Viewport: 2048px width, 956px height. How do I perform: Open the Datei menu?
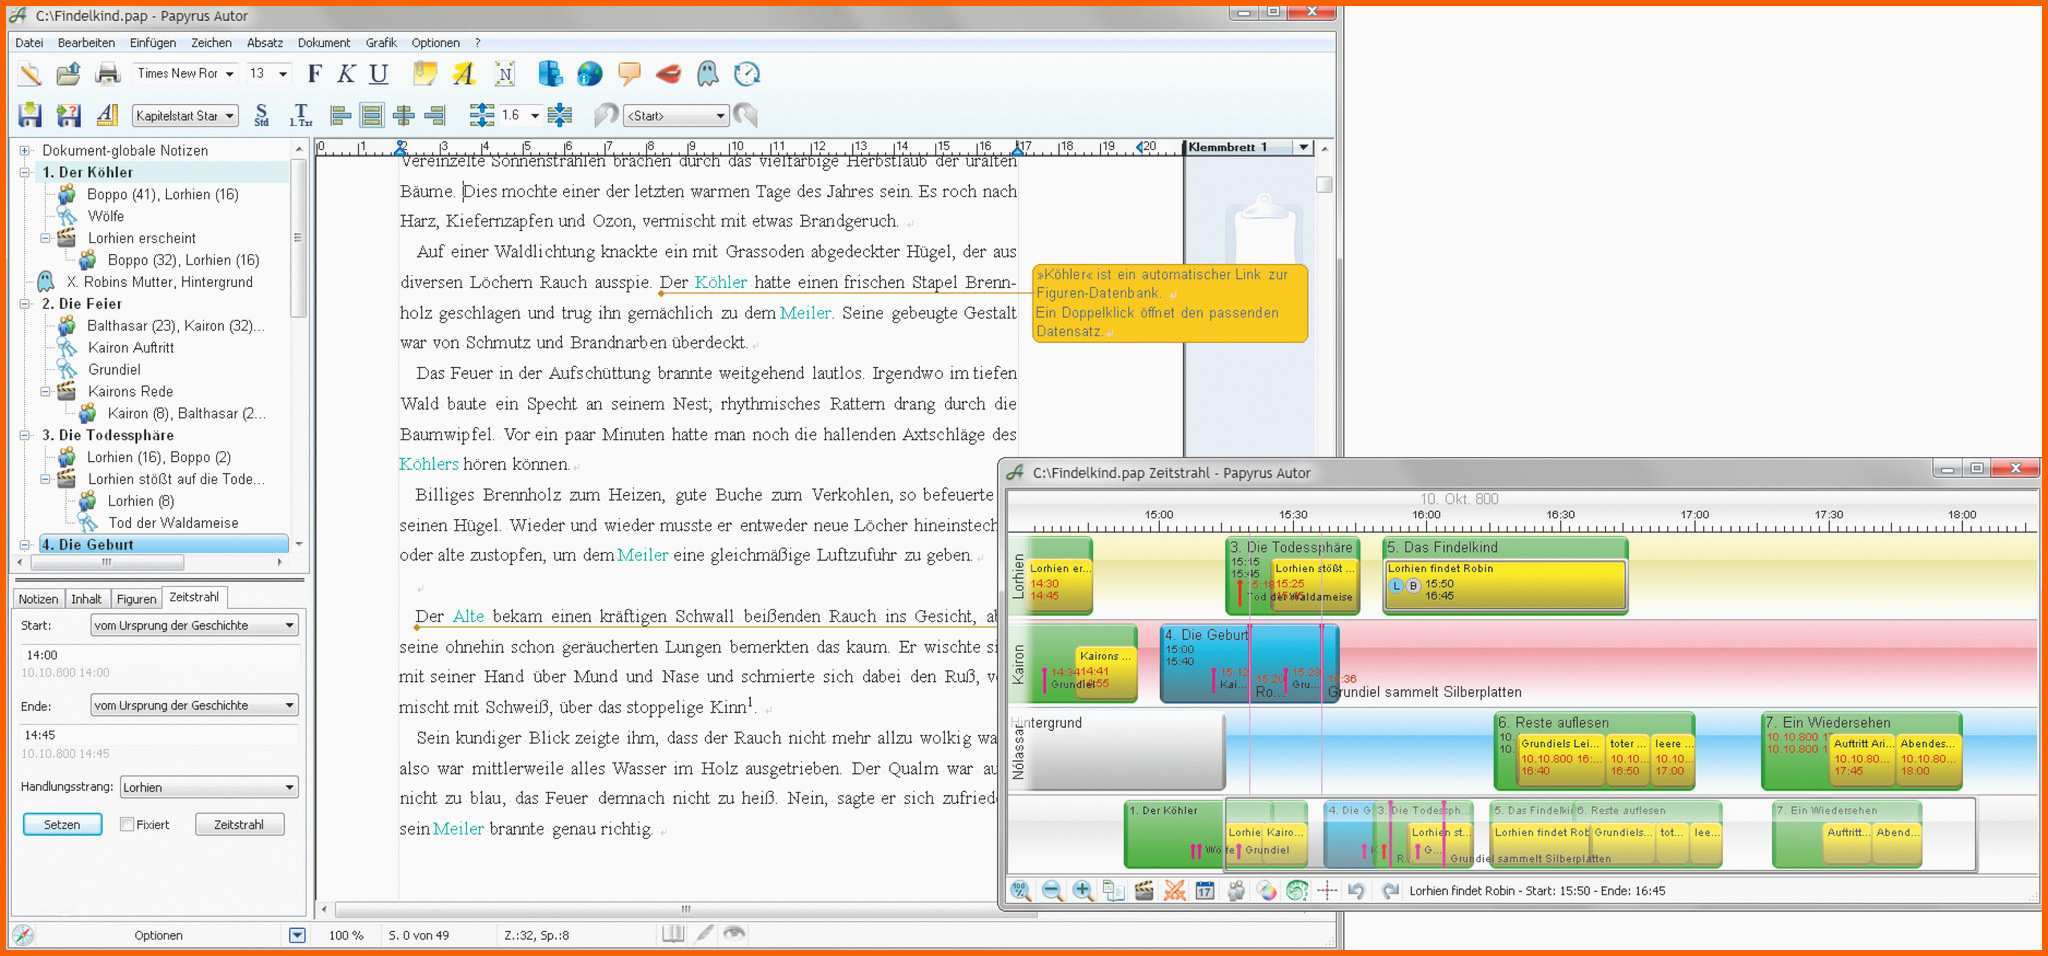pos(29,43)
